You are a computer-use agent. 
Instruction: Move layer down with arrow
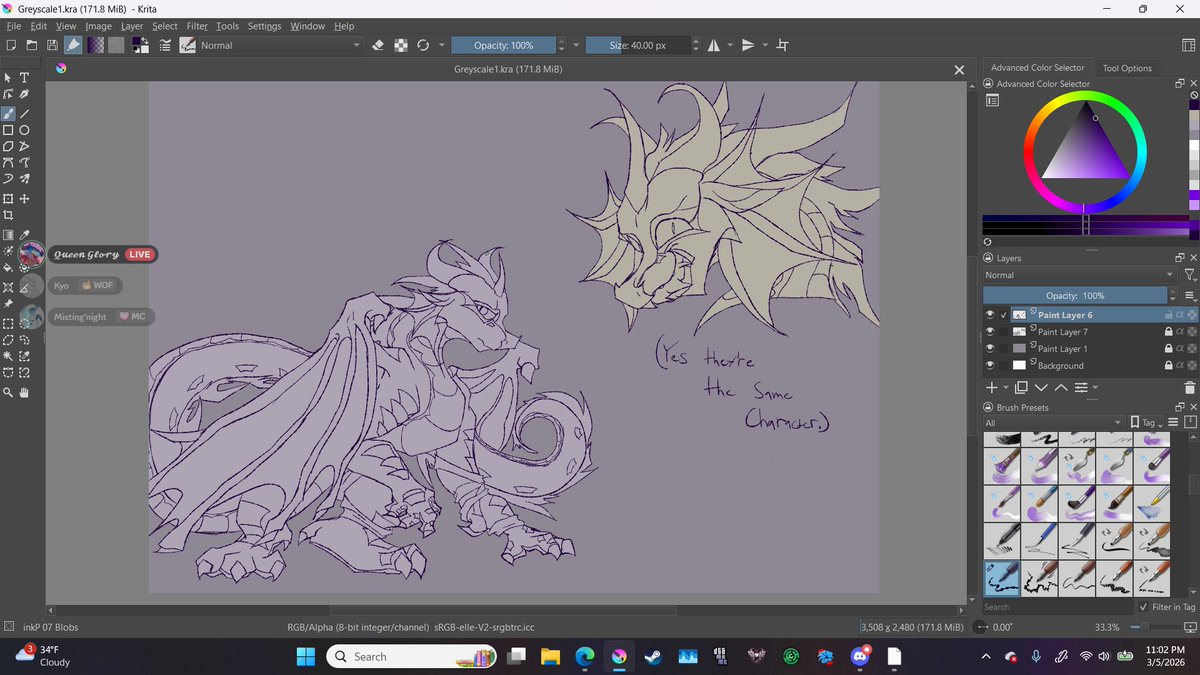click(1041, 387)
